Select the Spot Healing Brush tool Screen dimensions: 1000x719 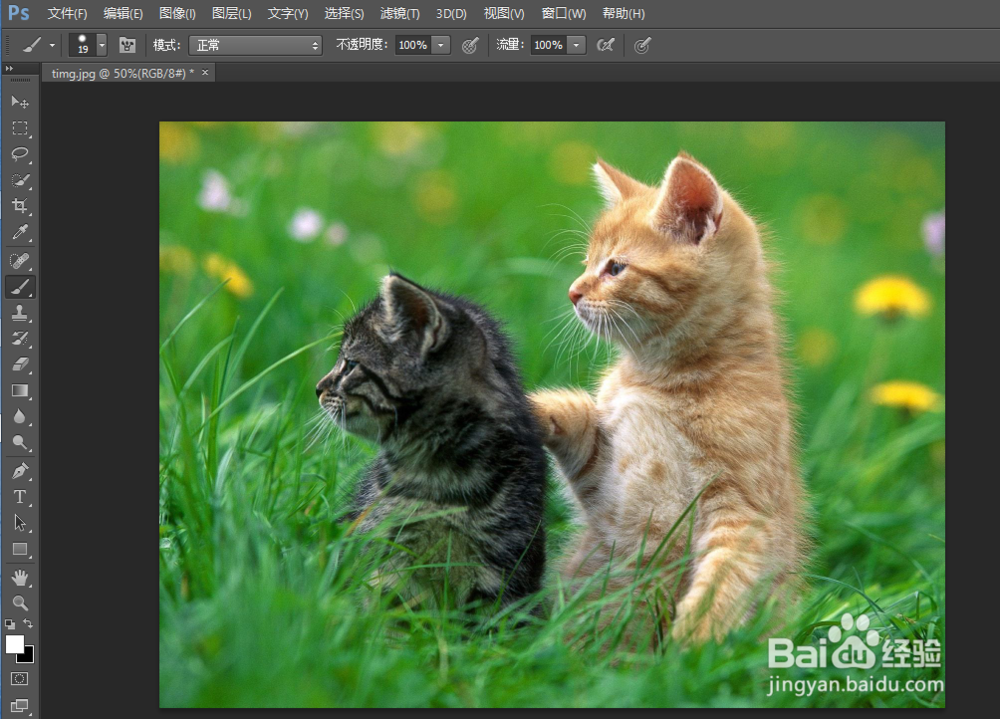20,261
